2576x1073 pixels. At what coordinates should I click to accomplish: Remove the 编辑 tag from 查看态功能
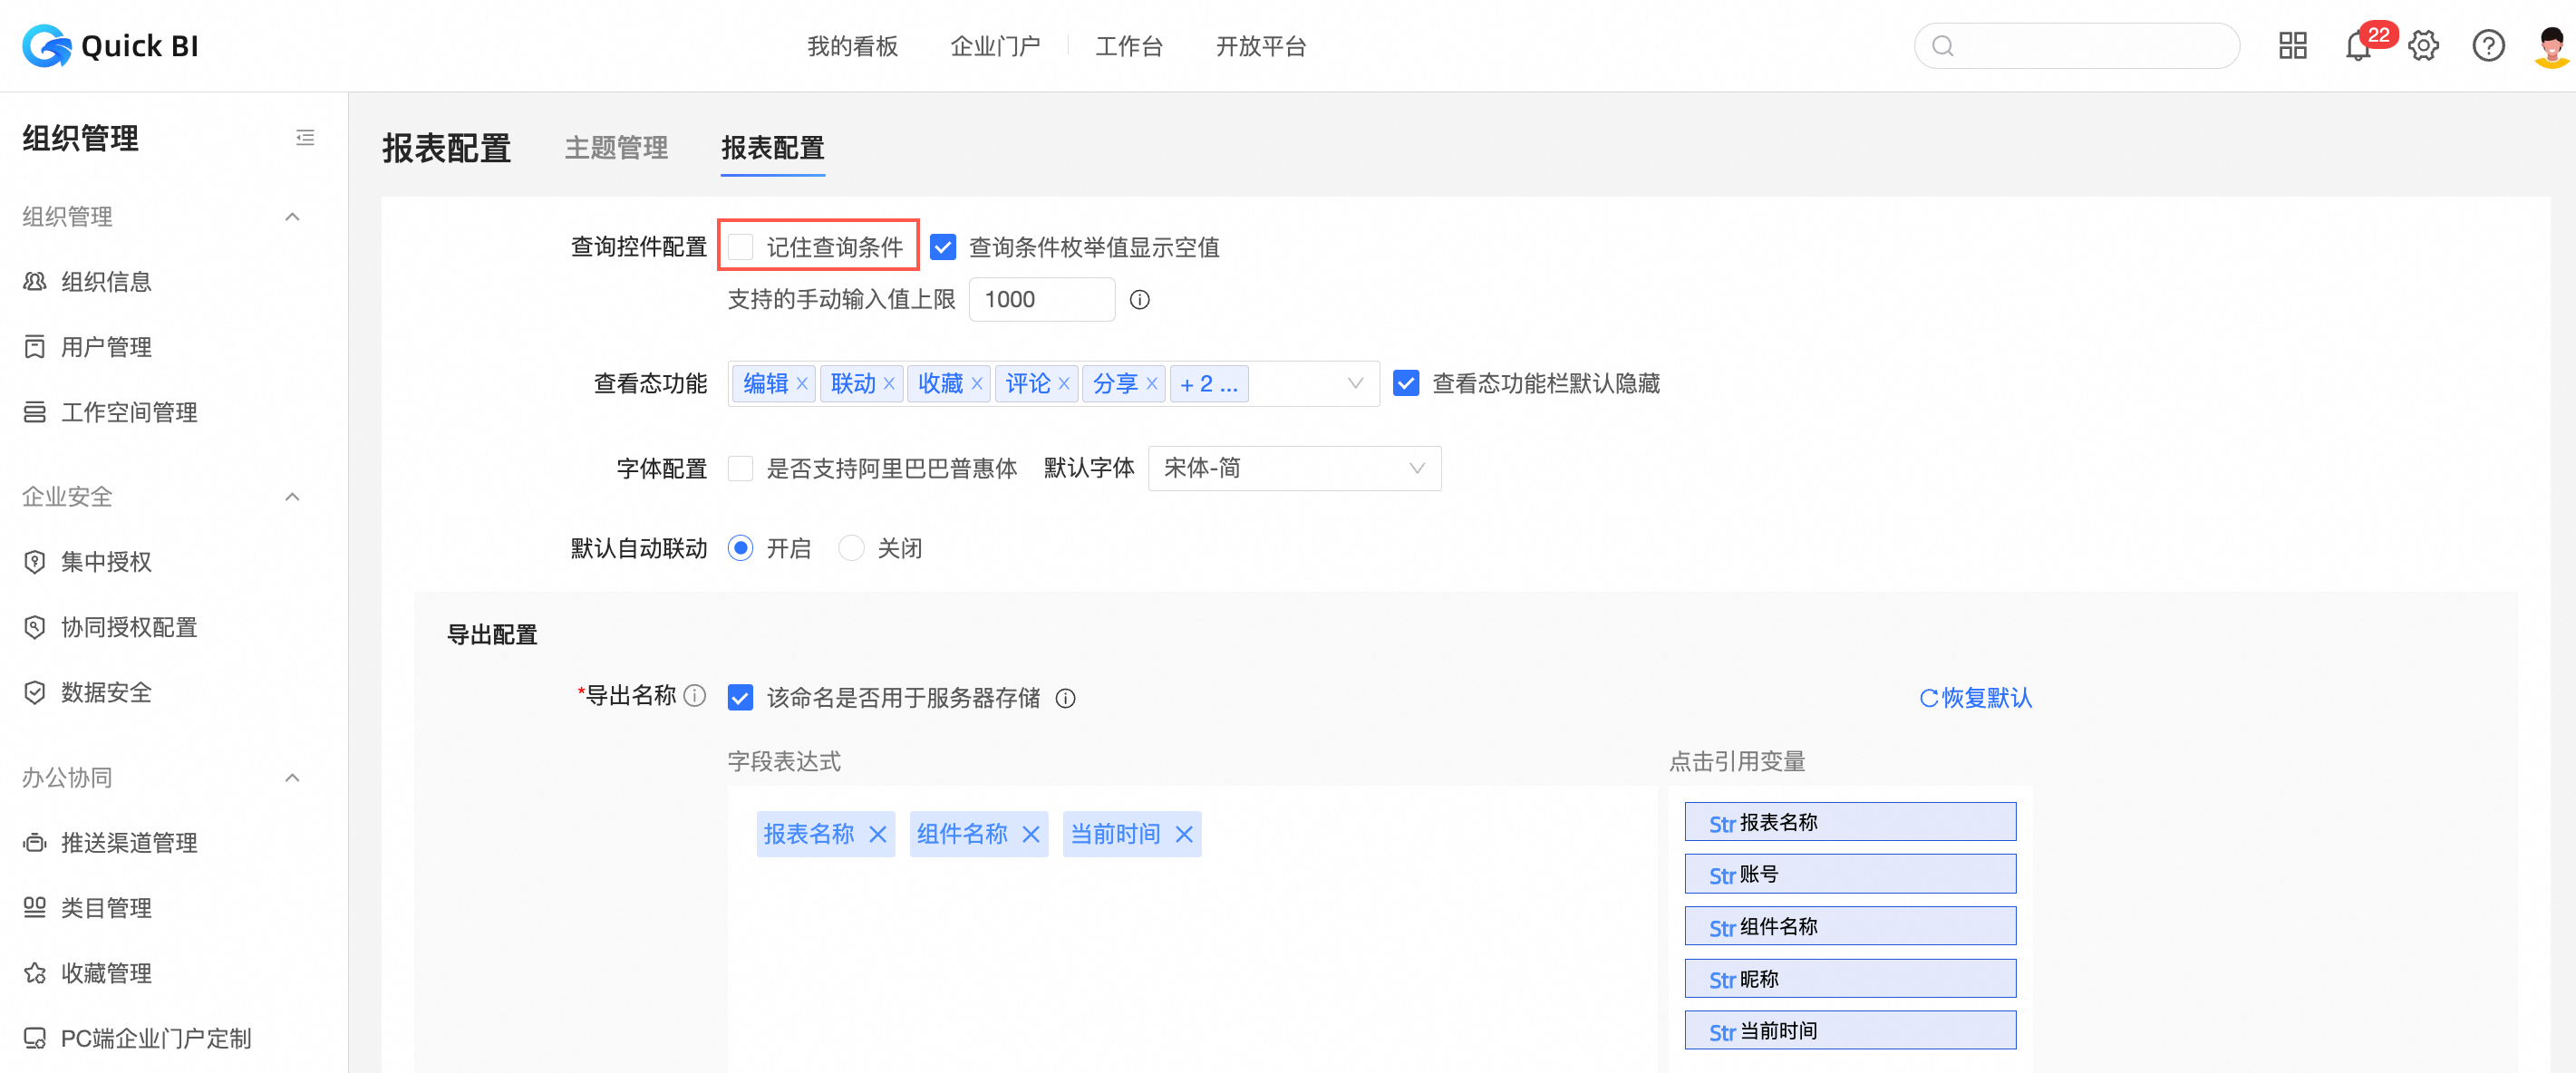click(x=802, y=384)
